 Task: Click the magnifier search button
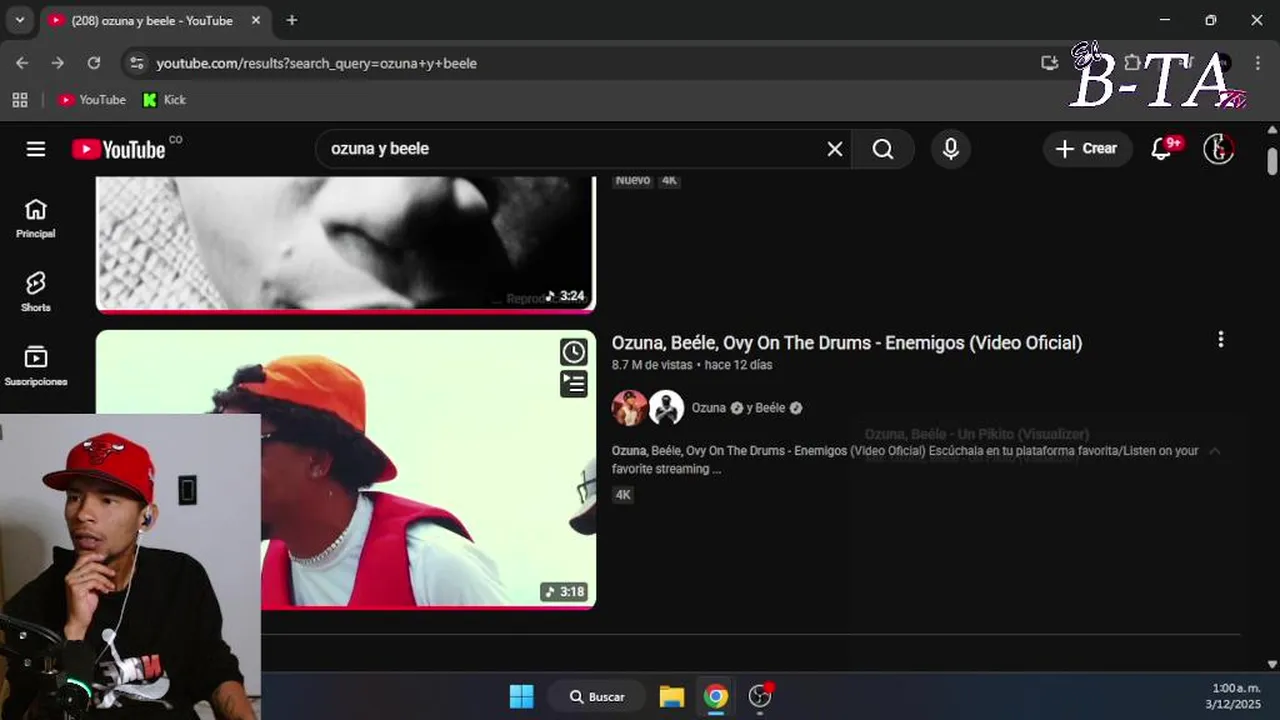click(883, 149)
